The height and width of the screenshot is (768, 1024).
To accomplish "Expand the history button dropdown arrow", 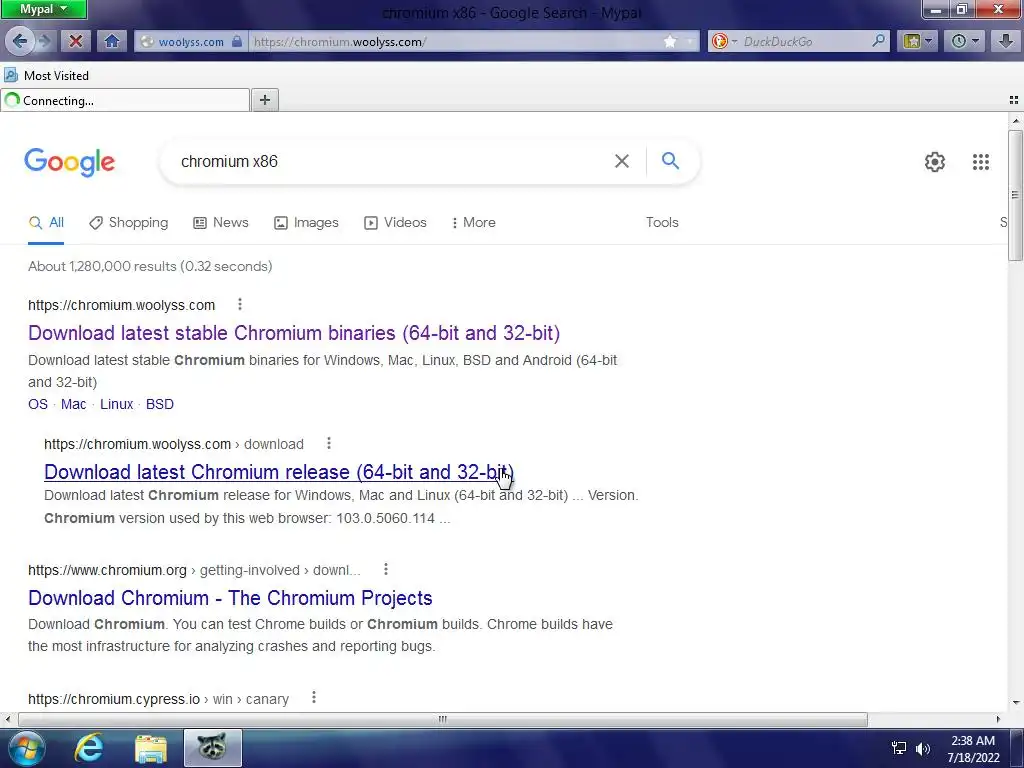I will (975, 41).
